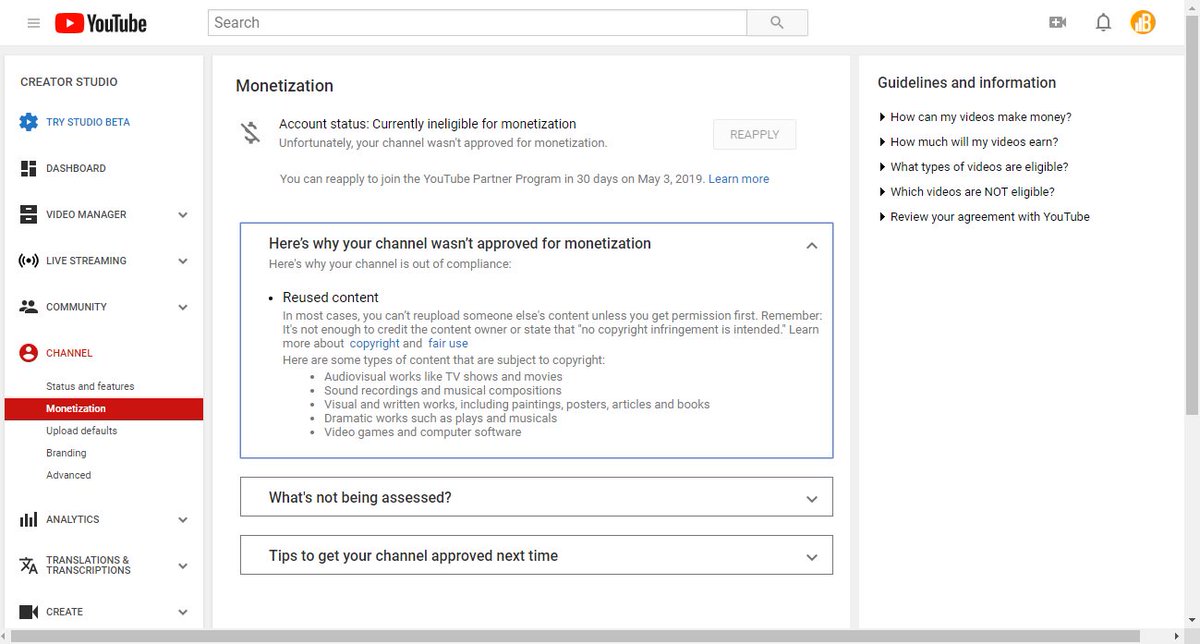1200x644 pixels.
Task: Follow the Learn more link
Action: [x=739, y=179]
